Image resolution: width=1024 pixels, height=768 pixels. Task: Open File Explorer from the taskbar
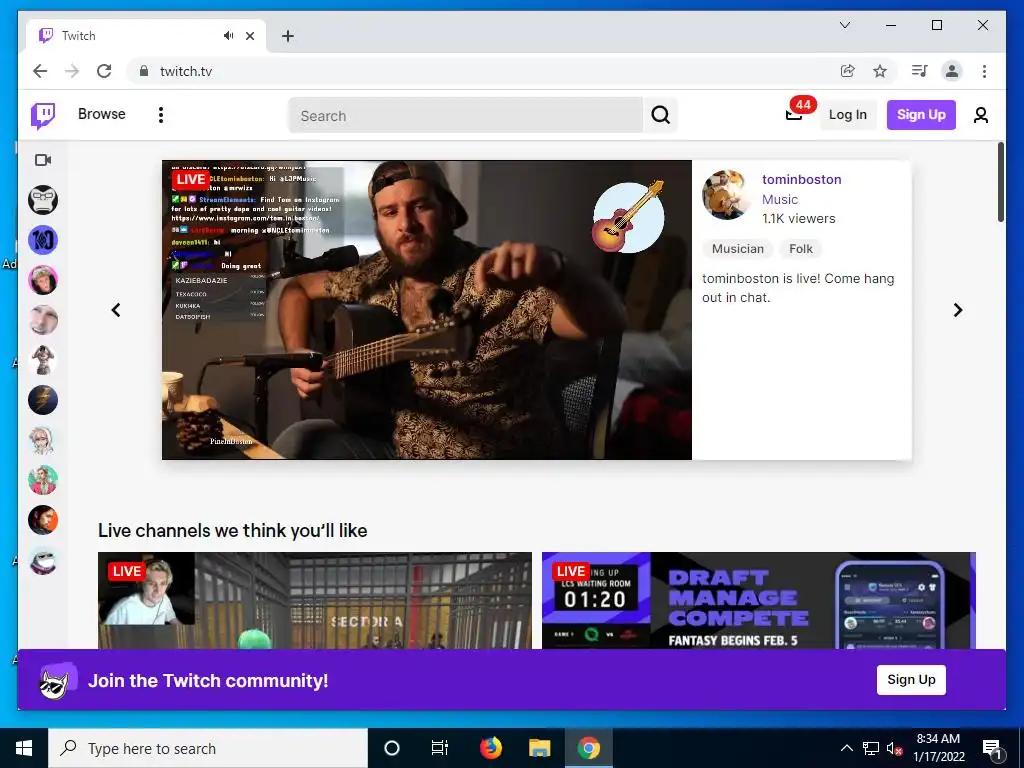coord(539,748)
